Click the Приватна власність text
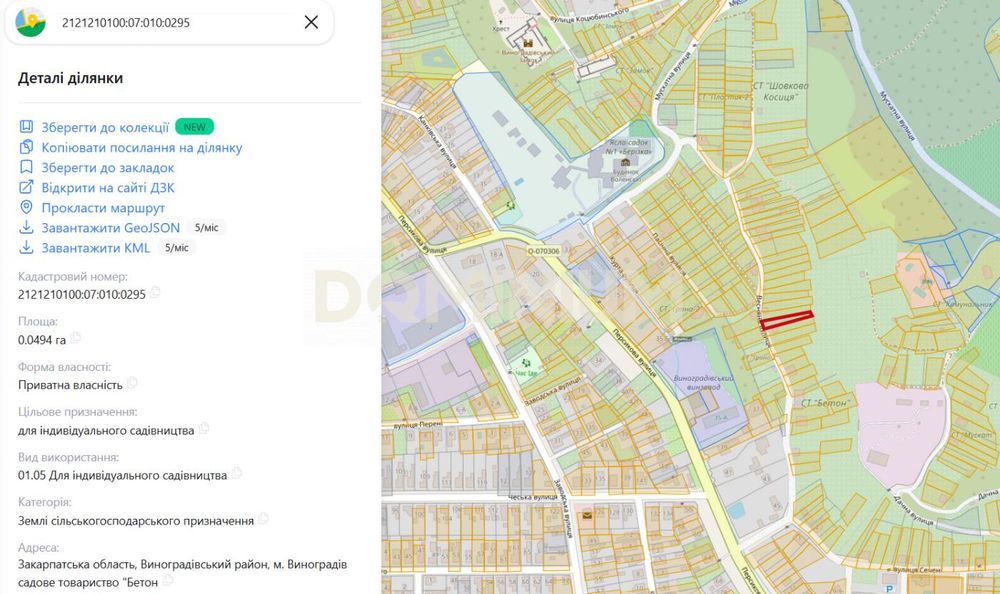This screenshot has width=1000, height=594. (70, 385)
